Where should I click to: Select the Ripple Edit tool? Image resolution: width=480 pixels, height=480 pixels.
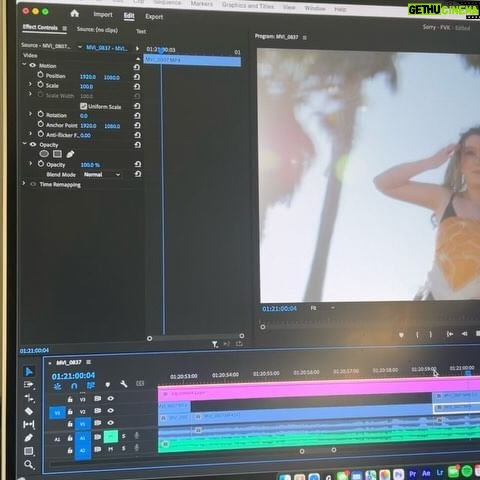point(29,398)
